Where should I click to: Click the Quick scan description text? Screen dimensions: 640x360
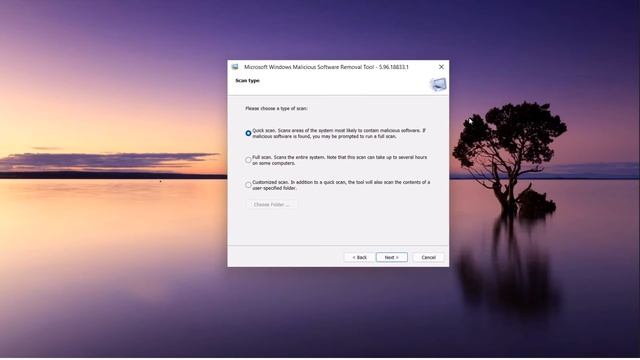(339, 133)
